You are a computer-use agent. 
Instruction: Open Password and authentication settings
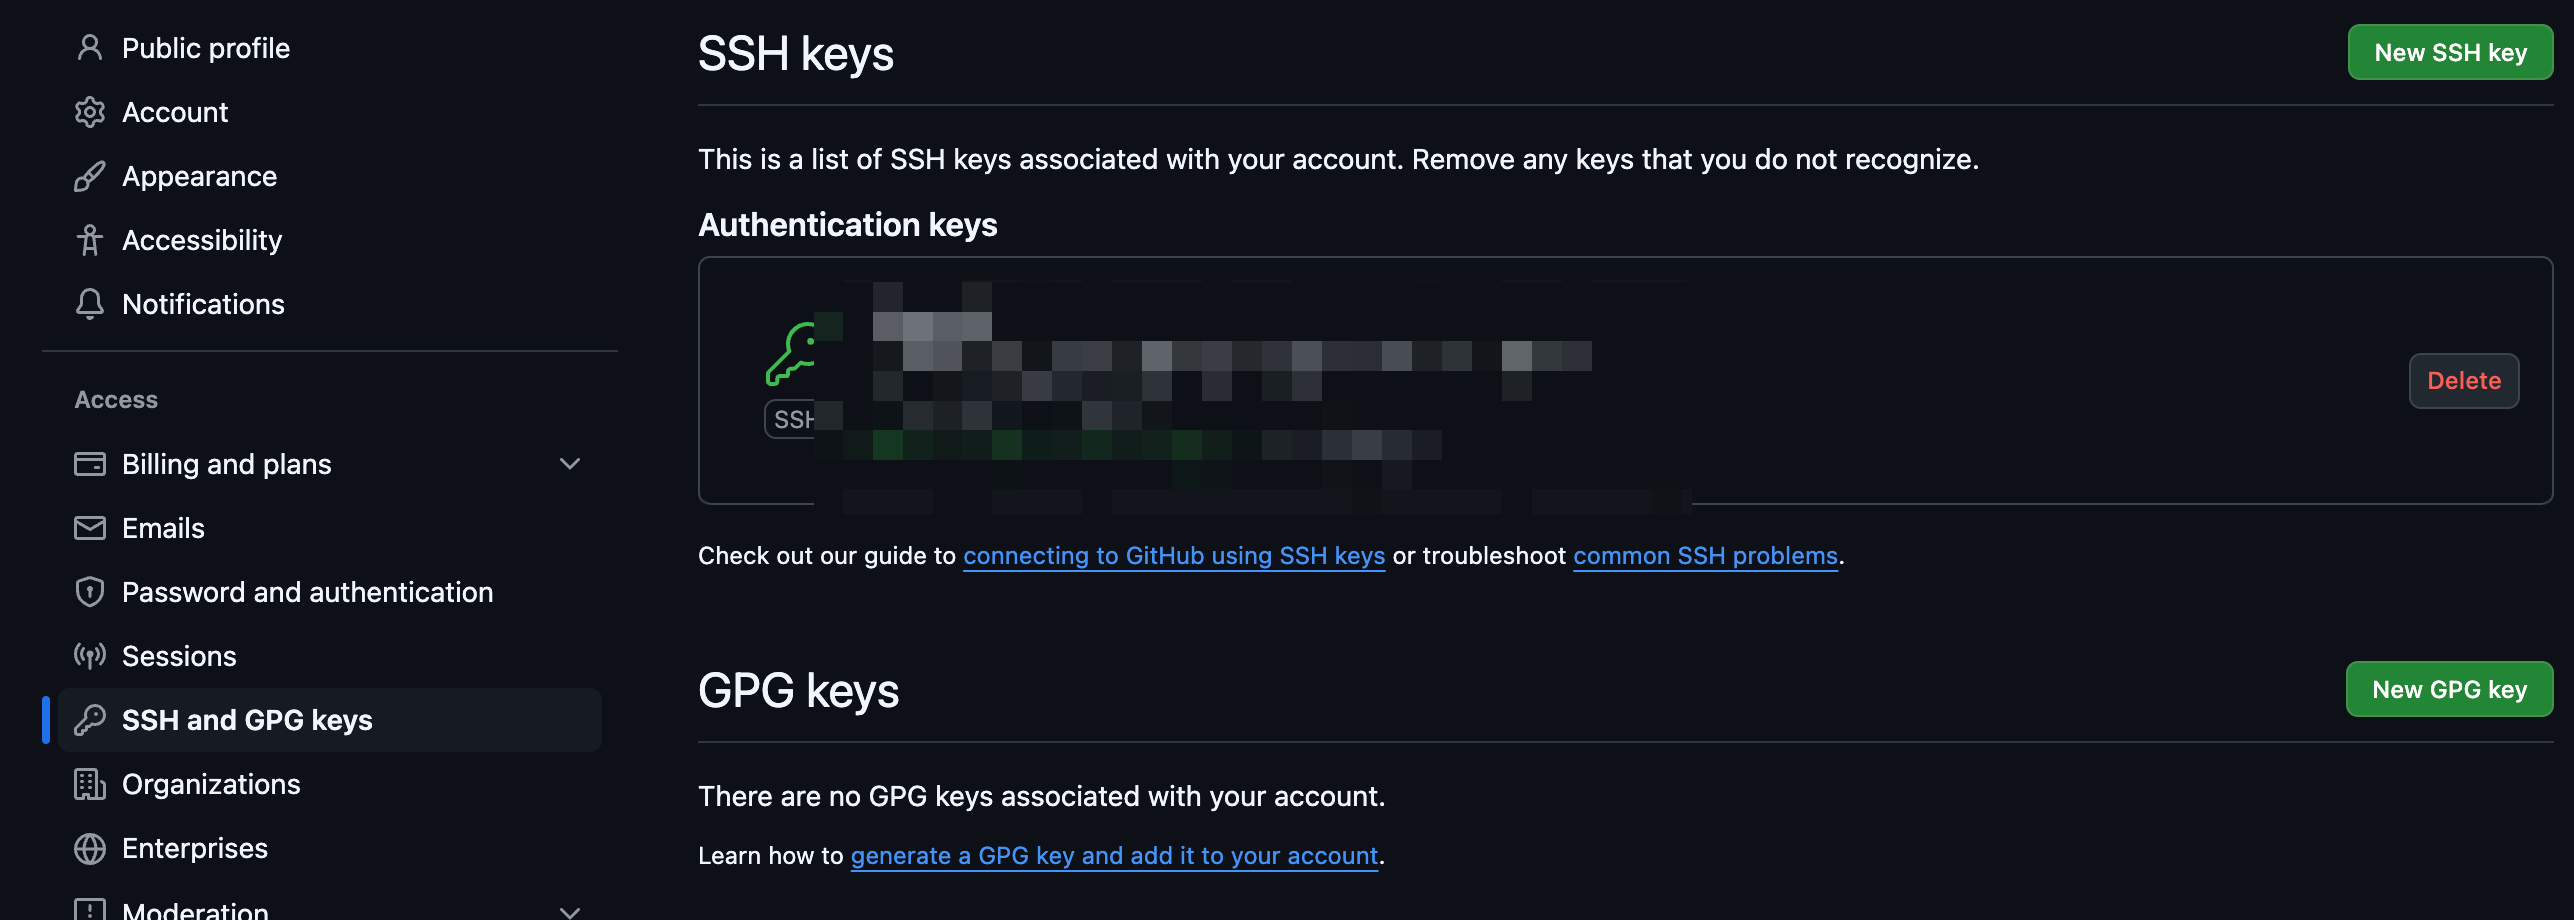click(x=307, y=592)
